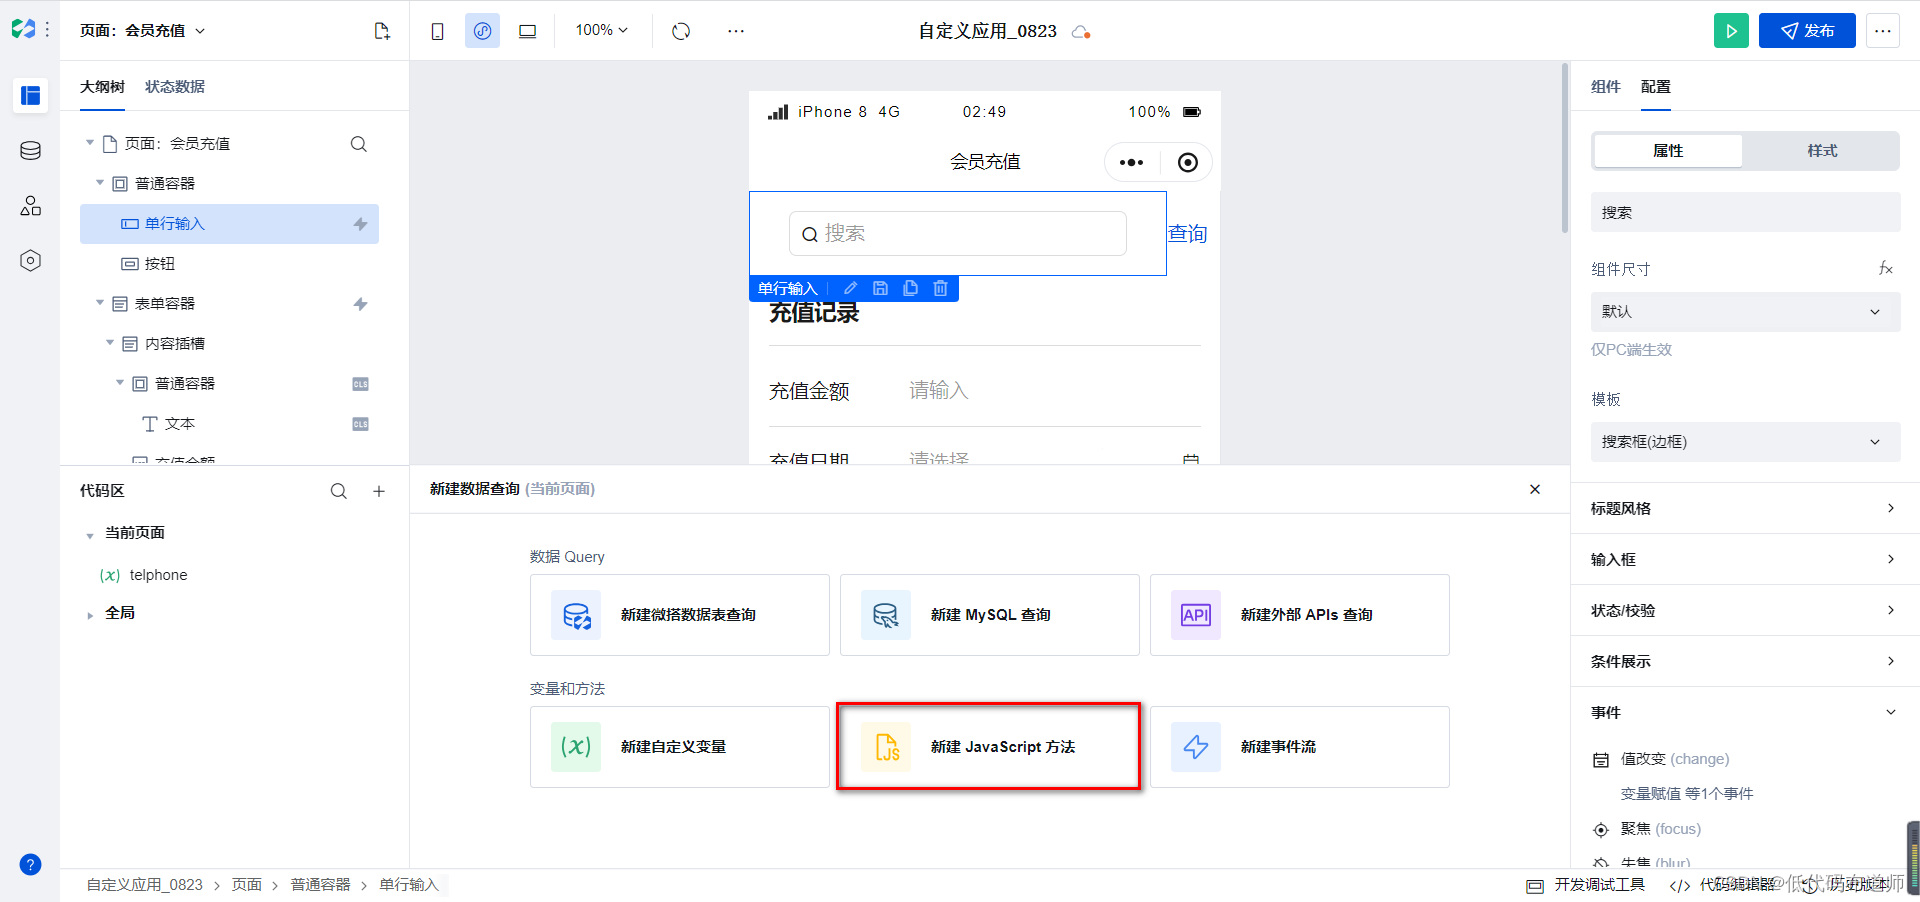Image resolution: width=1920 pixels, height=902 pixels.
Task: Click the 查询 button on canvas
Action: coord(1188,234)
